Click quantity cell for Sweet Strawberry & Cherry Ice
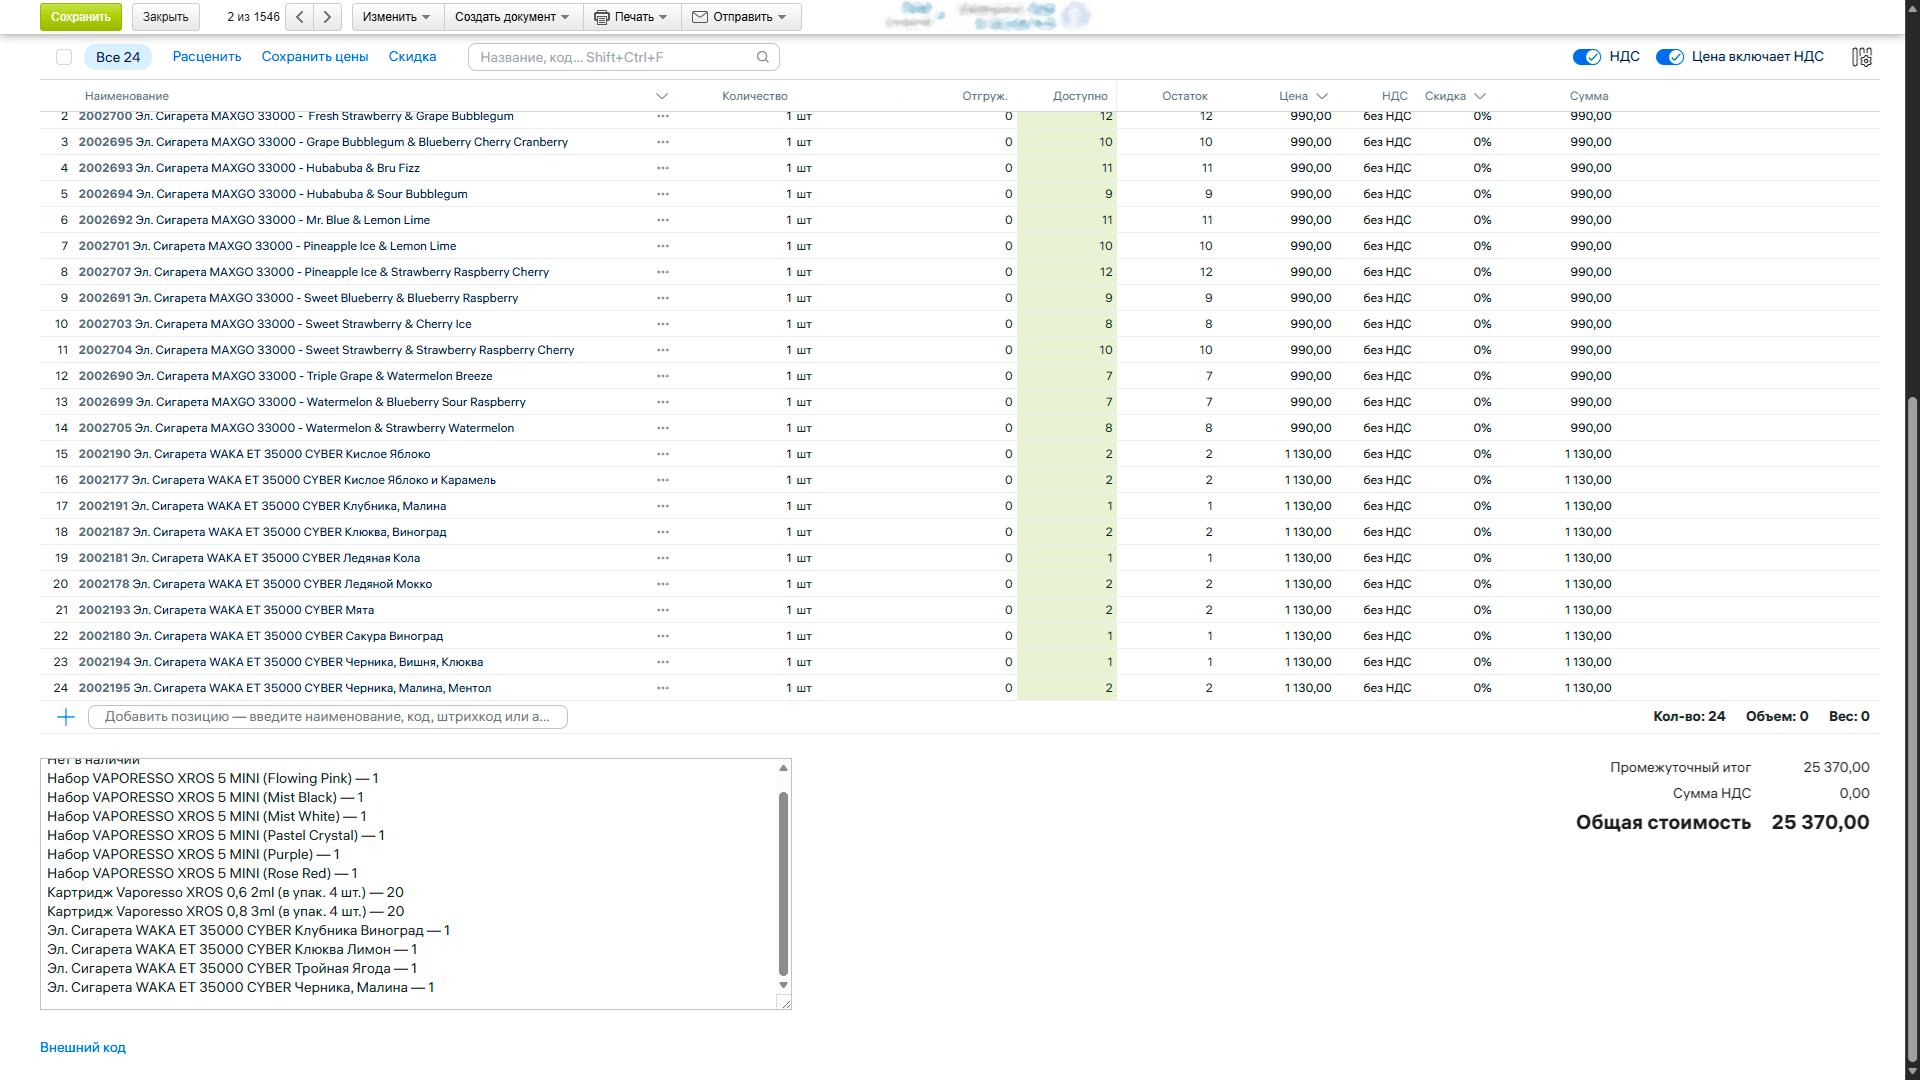Image resolution: width=1920 pixels, height=1080 pixels. pos(798,324)
